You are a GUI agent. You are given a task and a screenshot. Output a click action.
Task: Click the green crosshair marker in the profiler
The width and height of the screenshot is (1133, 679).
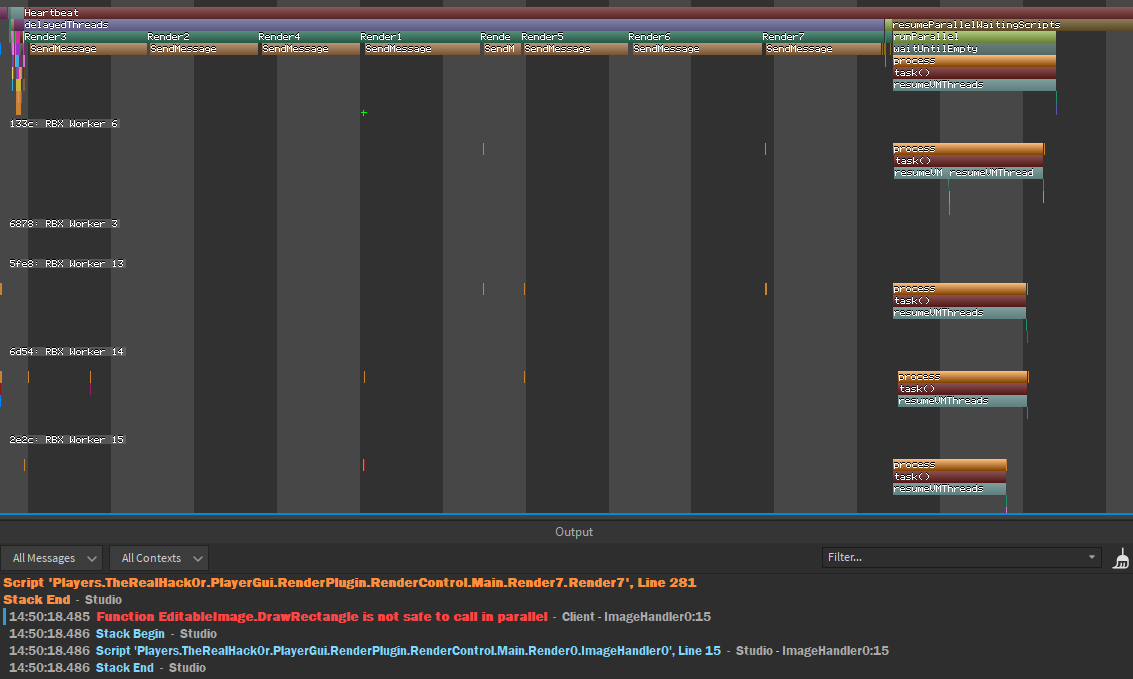click(363, 113)
